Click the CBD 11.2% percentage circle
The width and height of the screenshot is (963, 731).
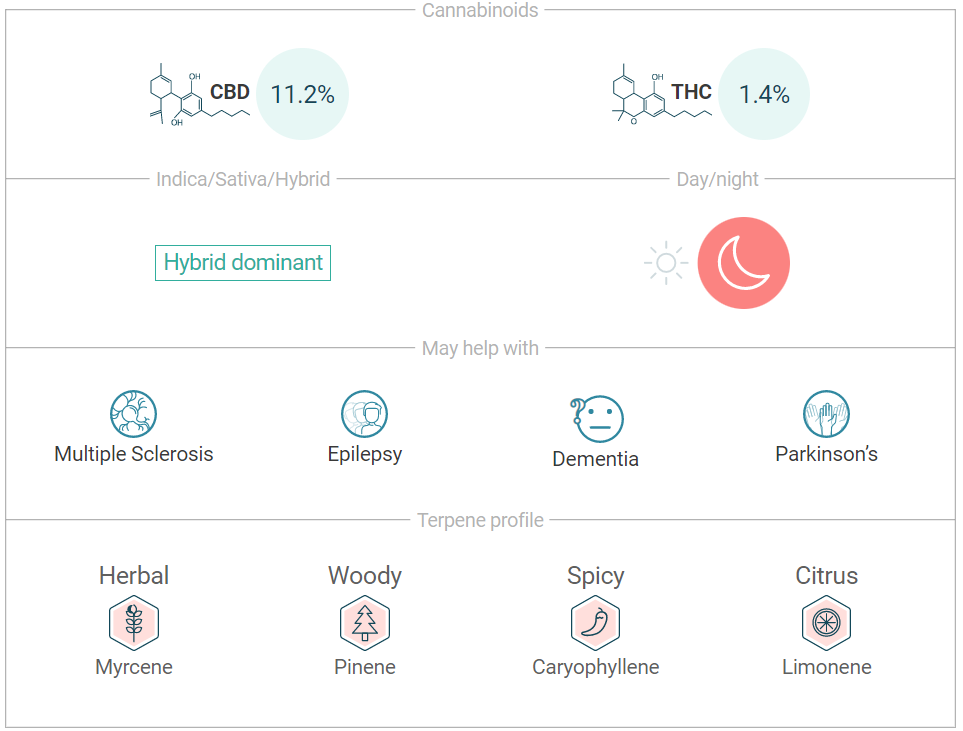pyautogui.click(x=302, y=94)
